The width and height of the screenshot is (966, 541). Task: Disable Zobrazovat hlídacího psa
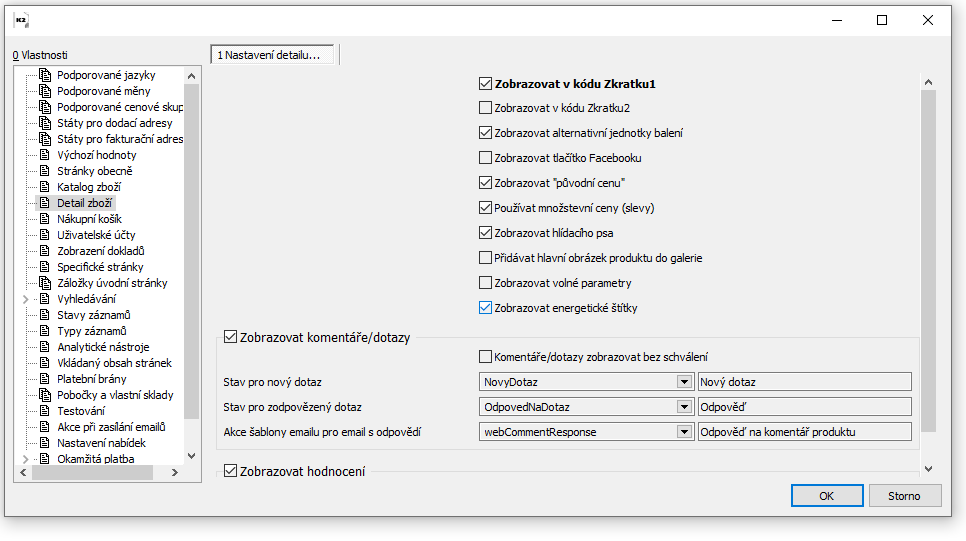point(485,233)
